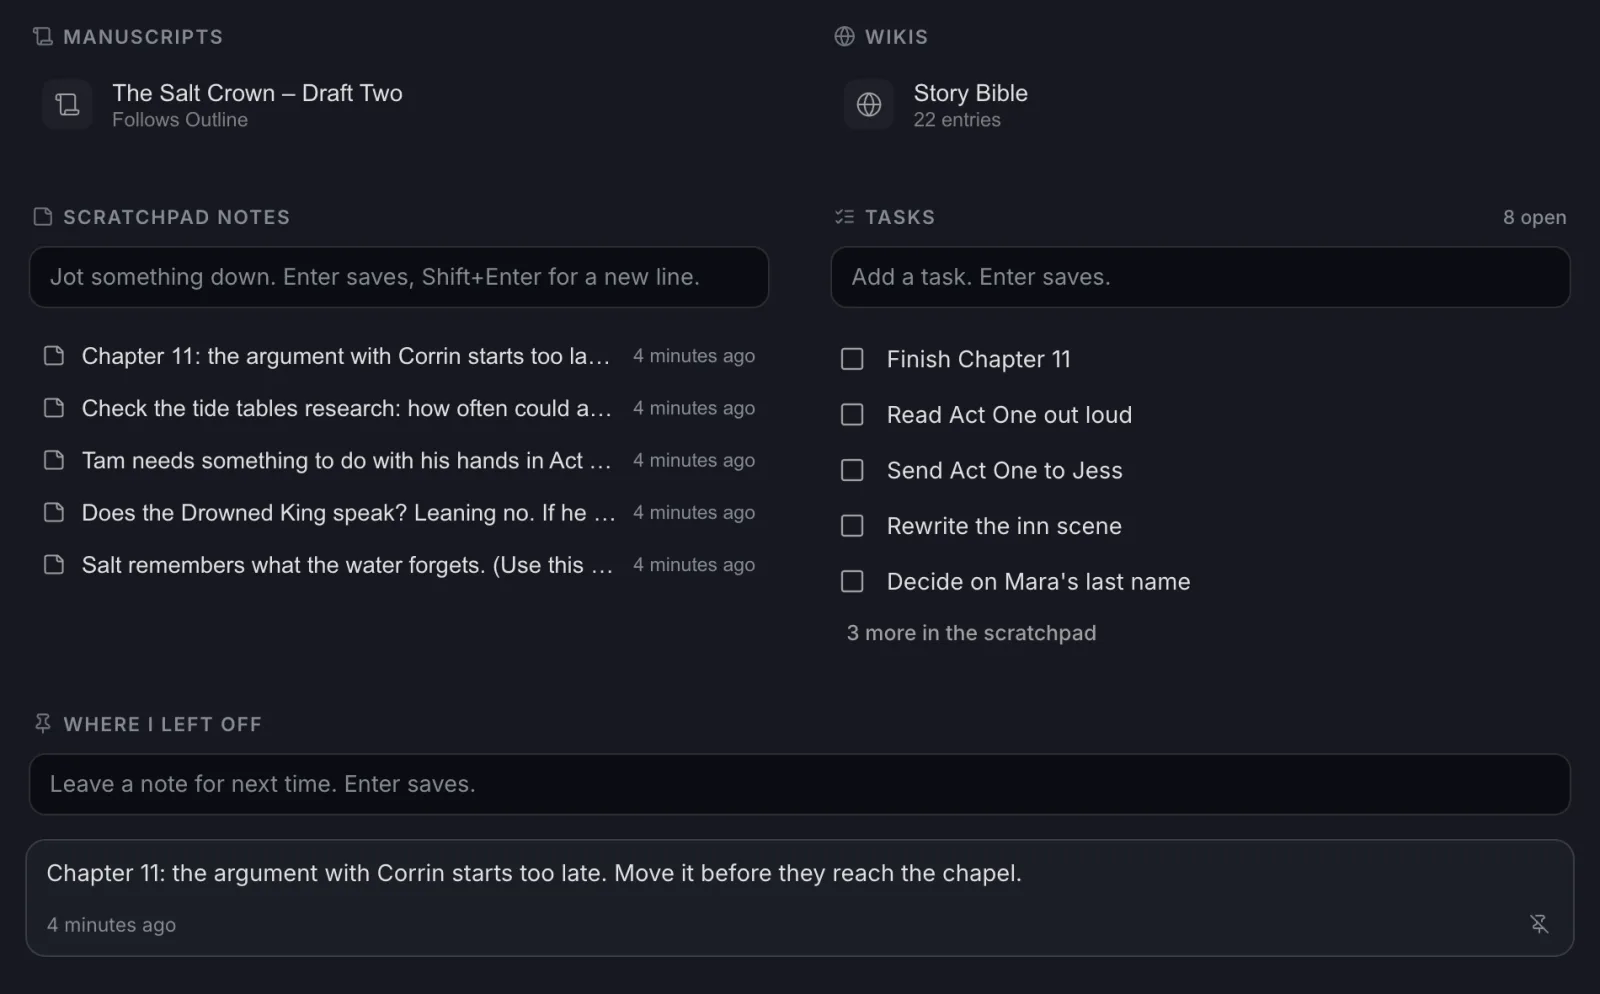
Task: Click the pinned Chapter 11 note text
Action: click(534, 873)
